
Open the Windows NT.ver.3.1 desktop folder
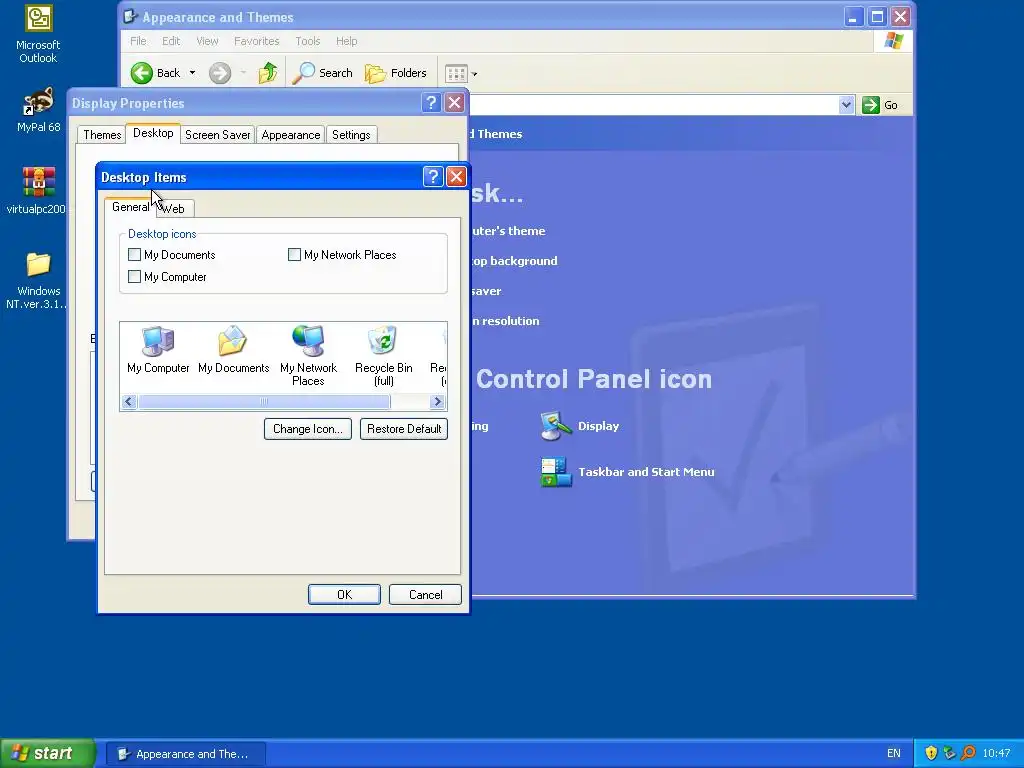point(38,281)
